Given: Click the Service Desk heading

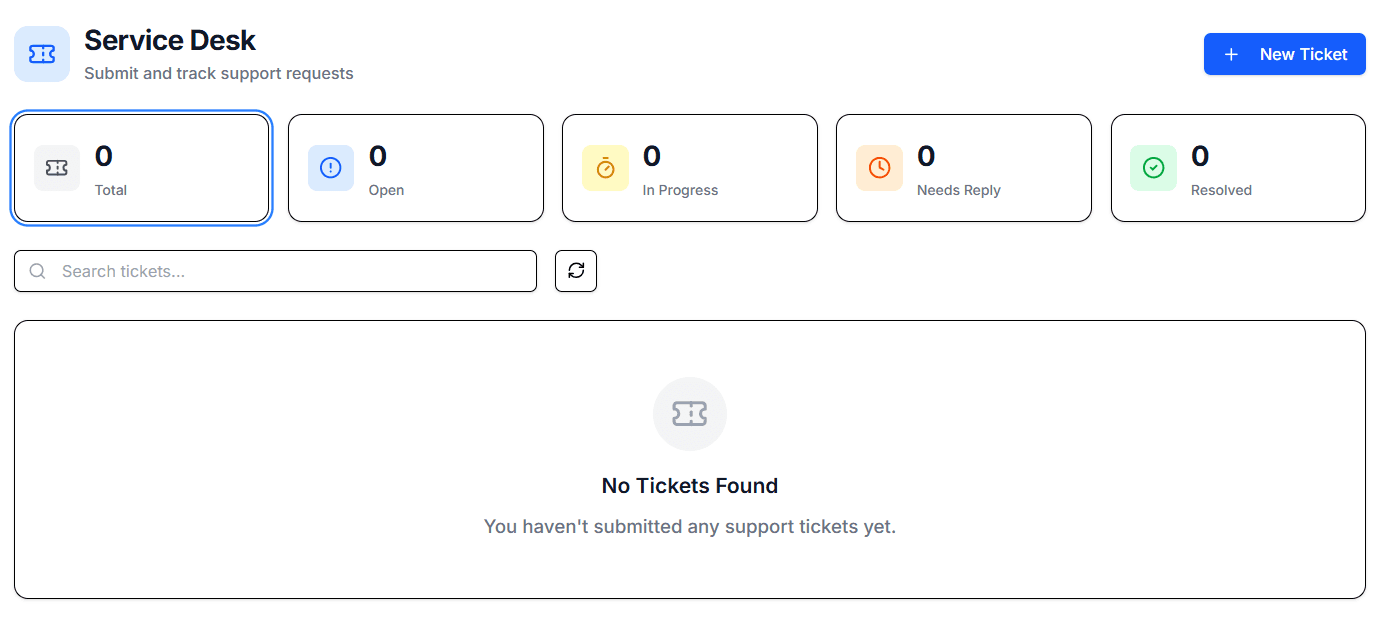Looking at the screenshot, I should coord(170,40).
